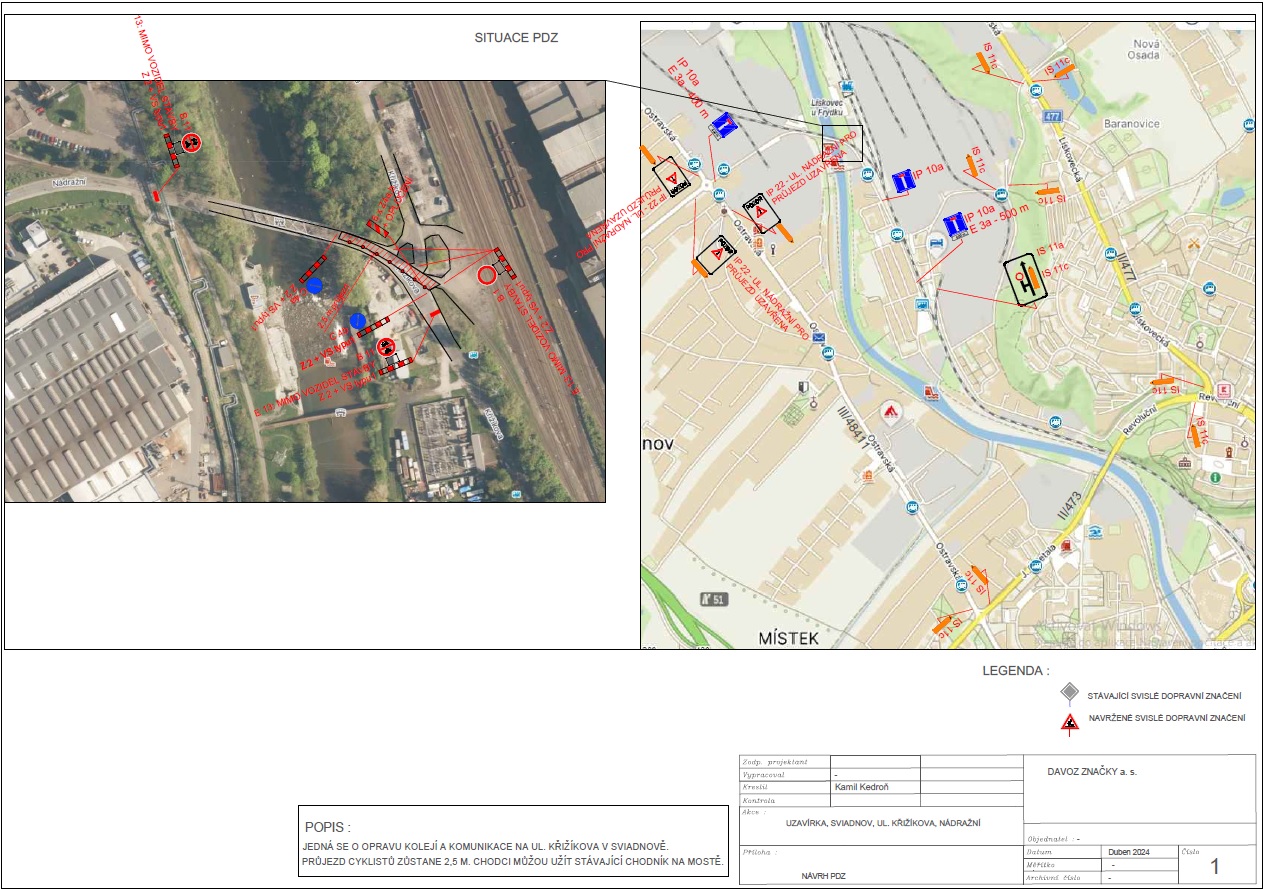This screenshot has width=1263, height=889.
Task: Click the red triangle proposed-sign legend symbol
Action: (x=1070, y=722)
